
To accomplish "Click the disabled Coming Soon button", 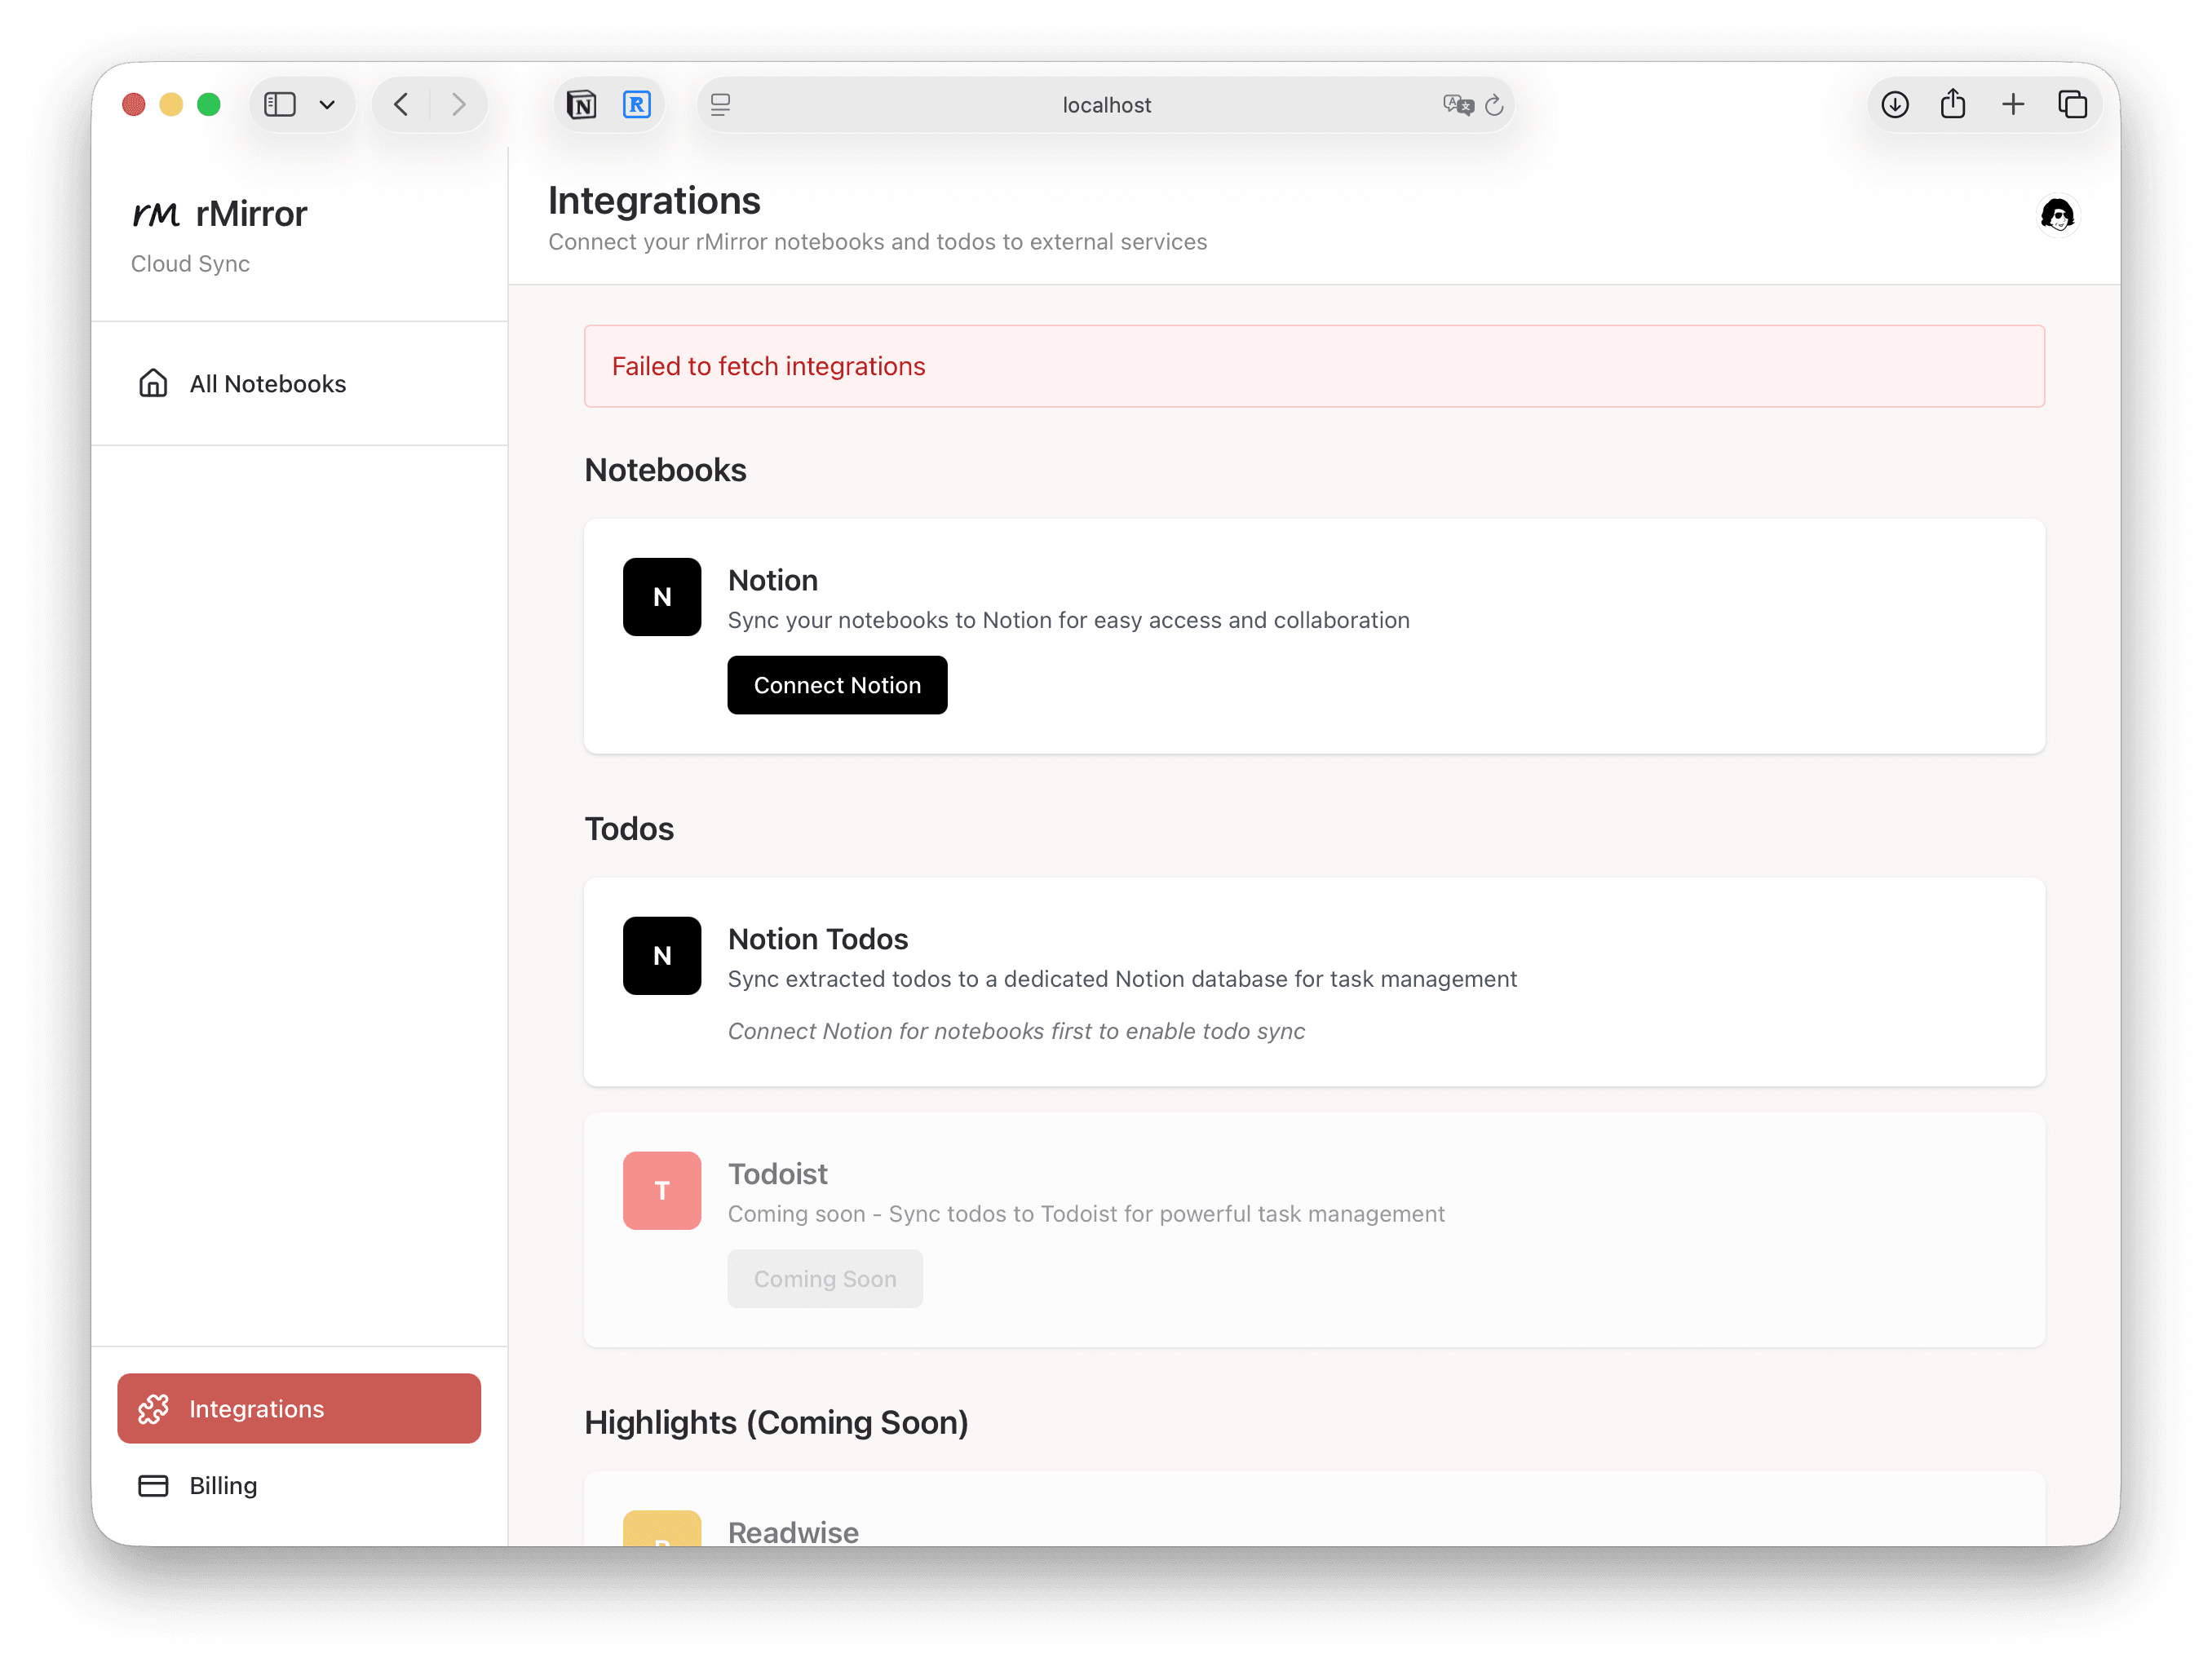I will pyautogui.click(x=825, y=1278).
